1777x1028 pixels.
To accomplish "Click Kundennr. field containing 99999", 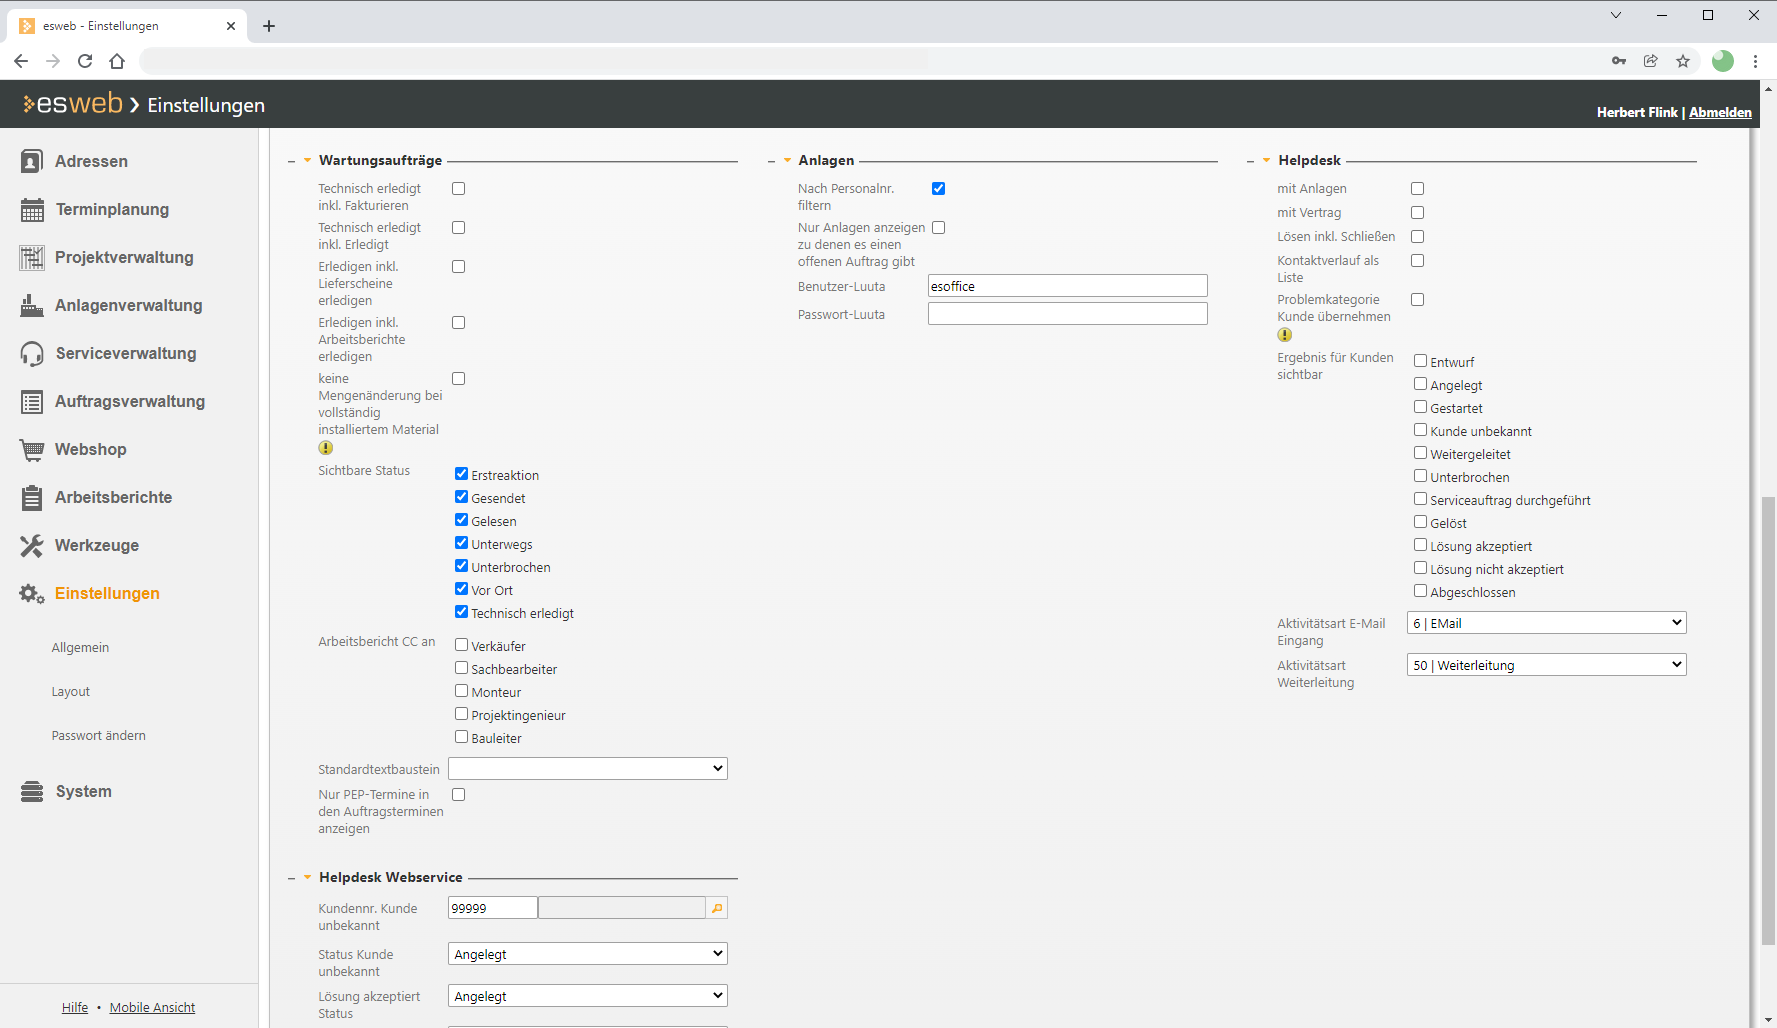I will [x=492, y=908].
